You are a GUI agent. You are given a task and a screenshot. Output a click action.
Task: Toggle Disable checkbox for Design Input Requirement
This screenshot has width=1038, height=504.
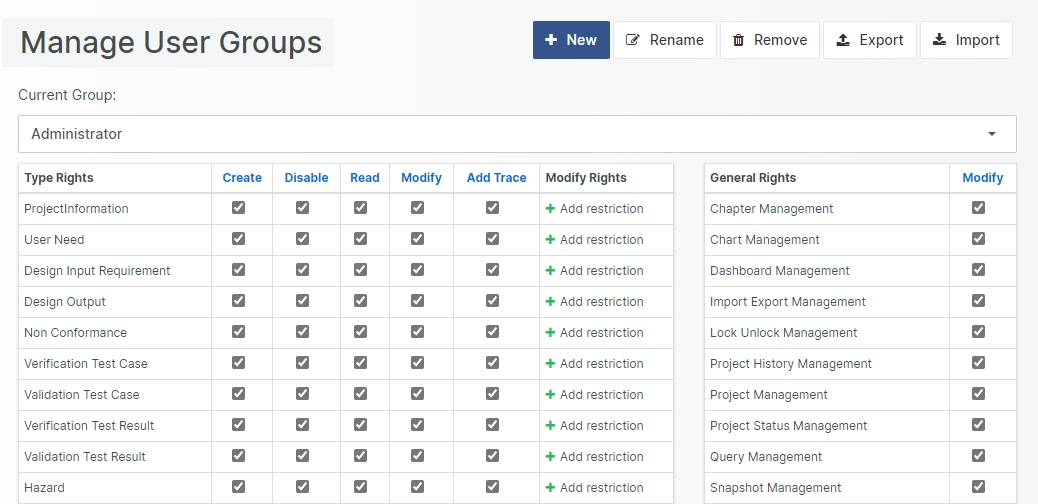pyautogui.click(x=302, y=270)
